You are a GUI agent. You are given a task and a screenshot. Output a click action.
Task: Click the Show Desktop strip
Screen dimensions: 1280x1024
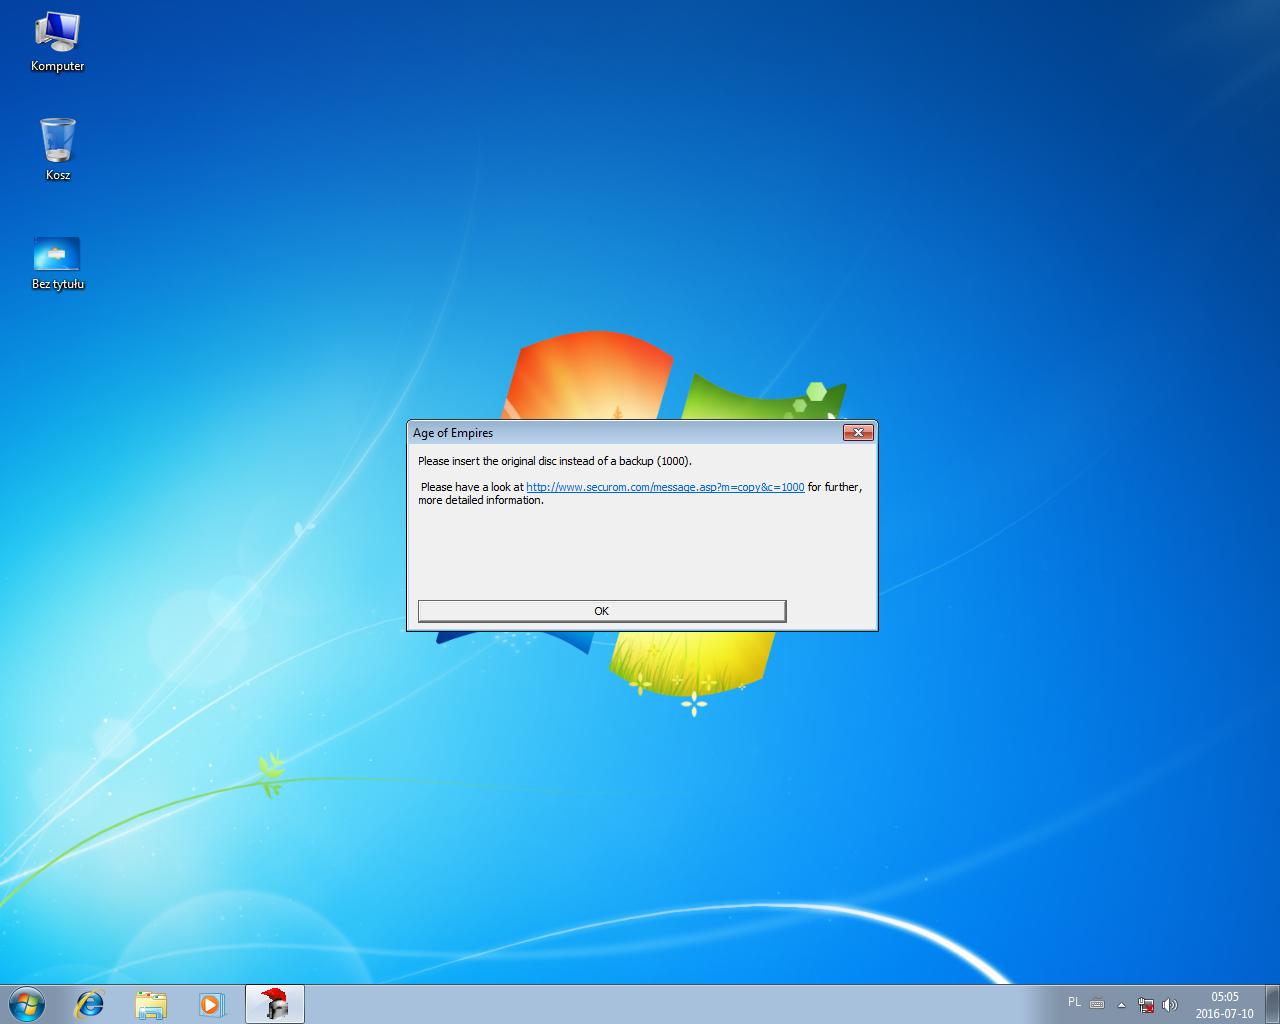(1272, 1004)
